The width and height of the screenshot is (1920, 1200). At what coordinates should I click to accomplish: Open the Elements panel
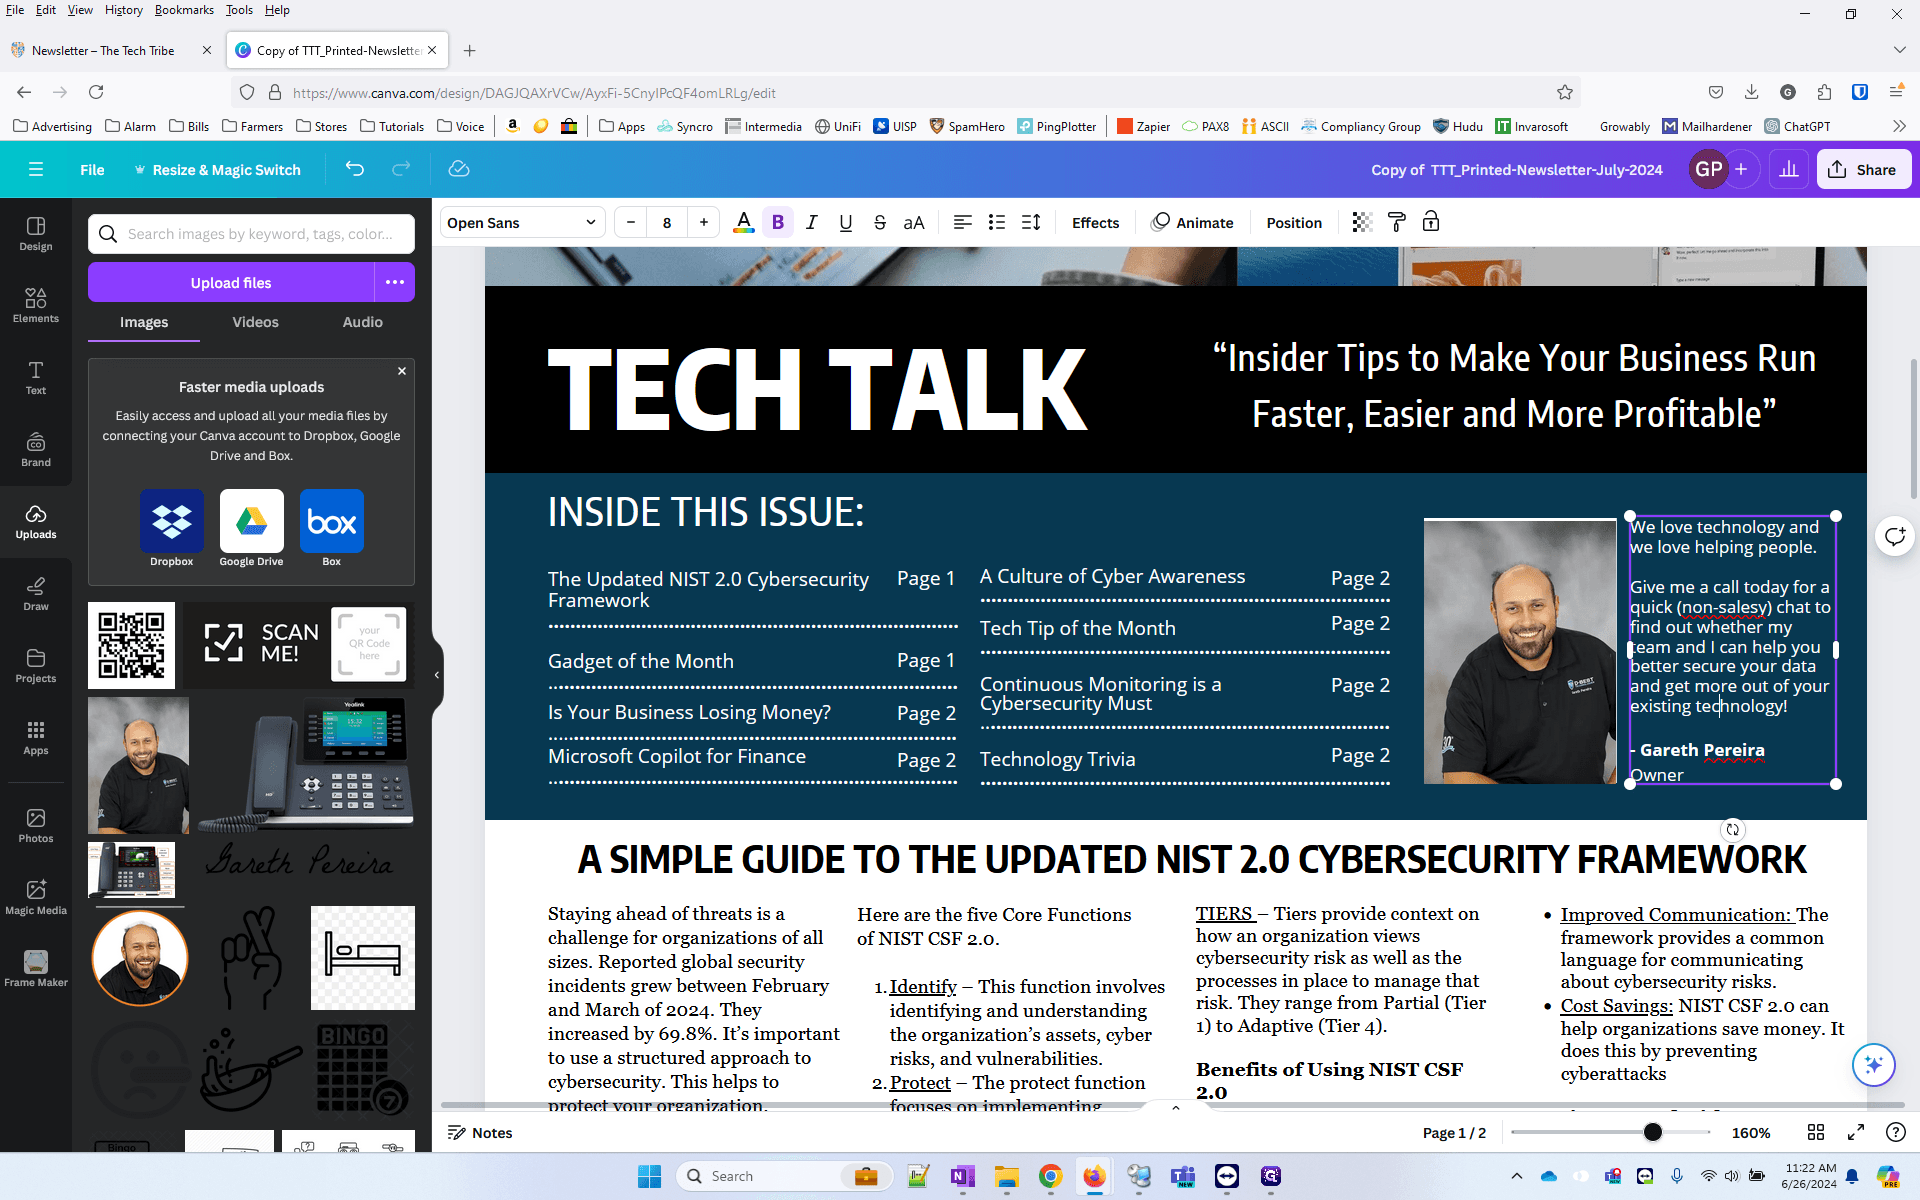coord(36,306)
